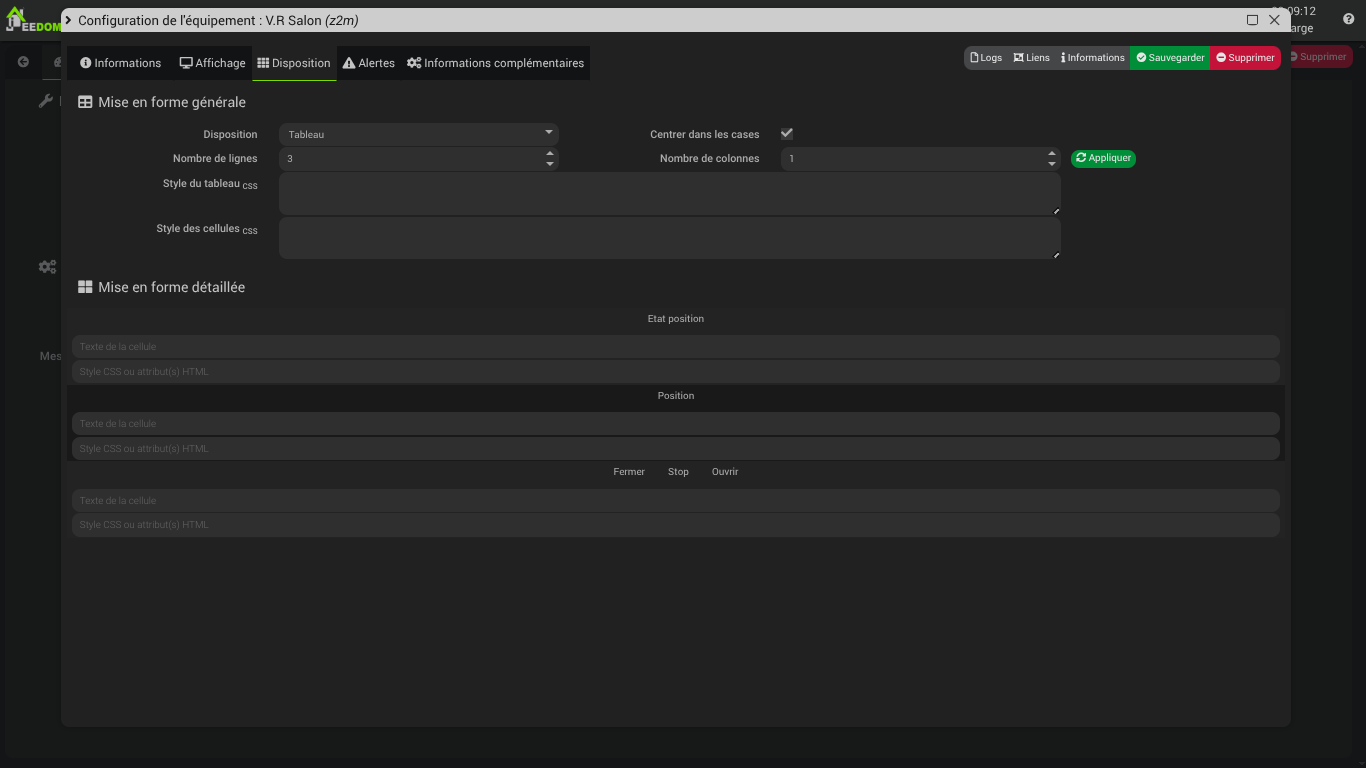1366x768 pixels.
Task: Decrease Nombre de colonnes with down arrow
Action: 1052,164
